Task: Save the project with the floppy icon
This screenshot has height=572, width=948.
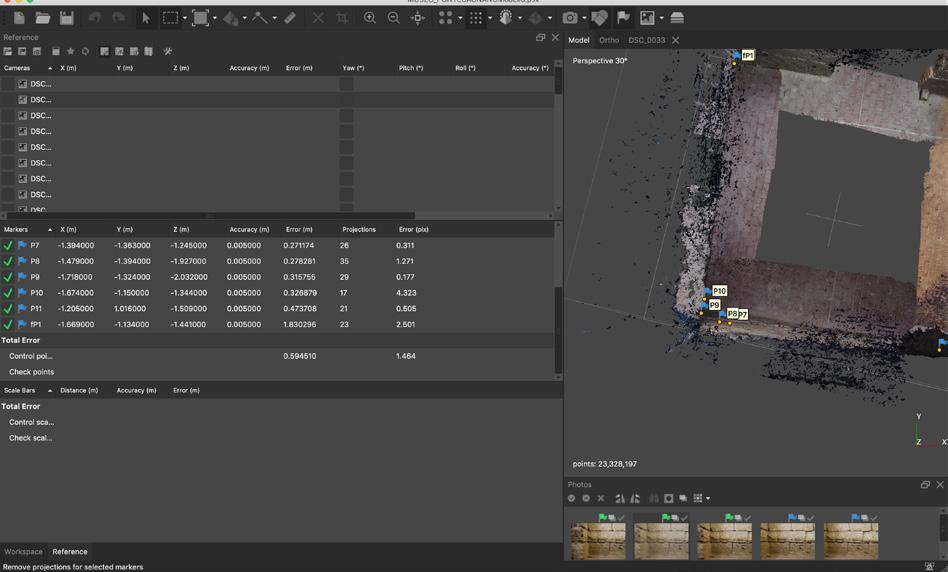Action: pyautogui.click(x=67, y=18)
